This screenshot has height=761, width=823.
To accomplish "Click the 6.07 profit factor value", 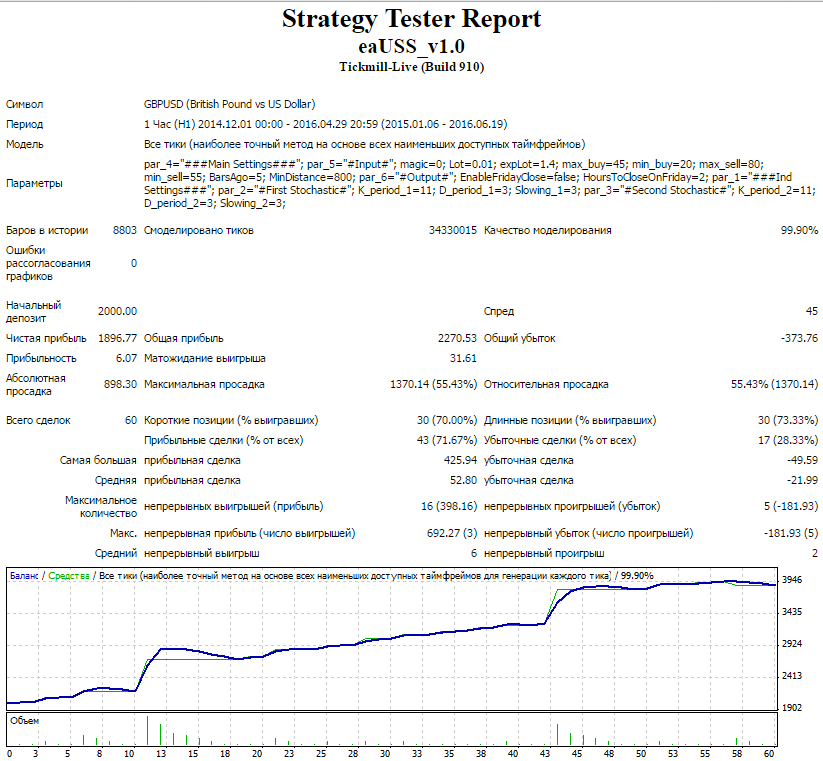I will point(126,358).
